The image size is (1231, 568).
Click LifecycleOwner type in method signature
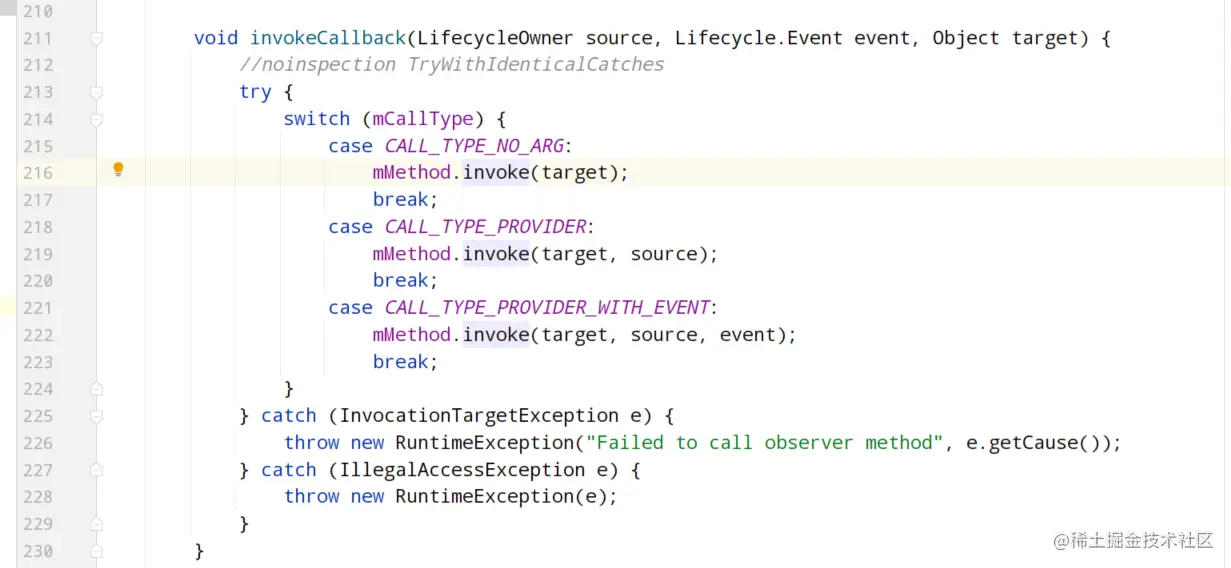pos(495,38)
